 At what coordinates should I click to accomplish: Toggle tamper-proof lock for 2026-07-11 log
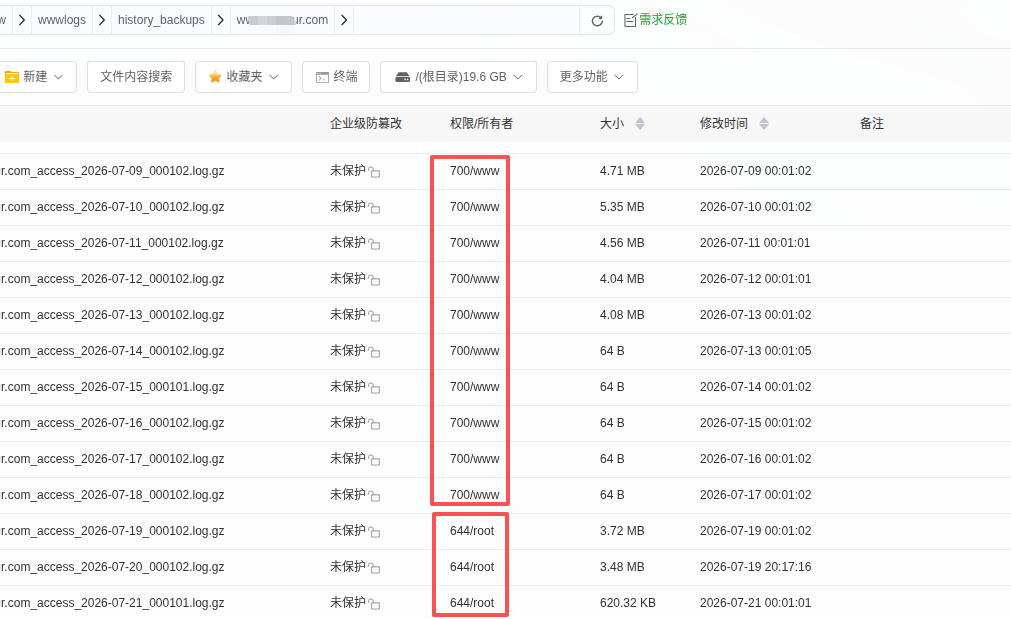(x=374, y=244)
